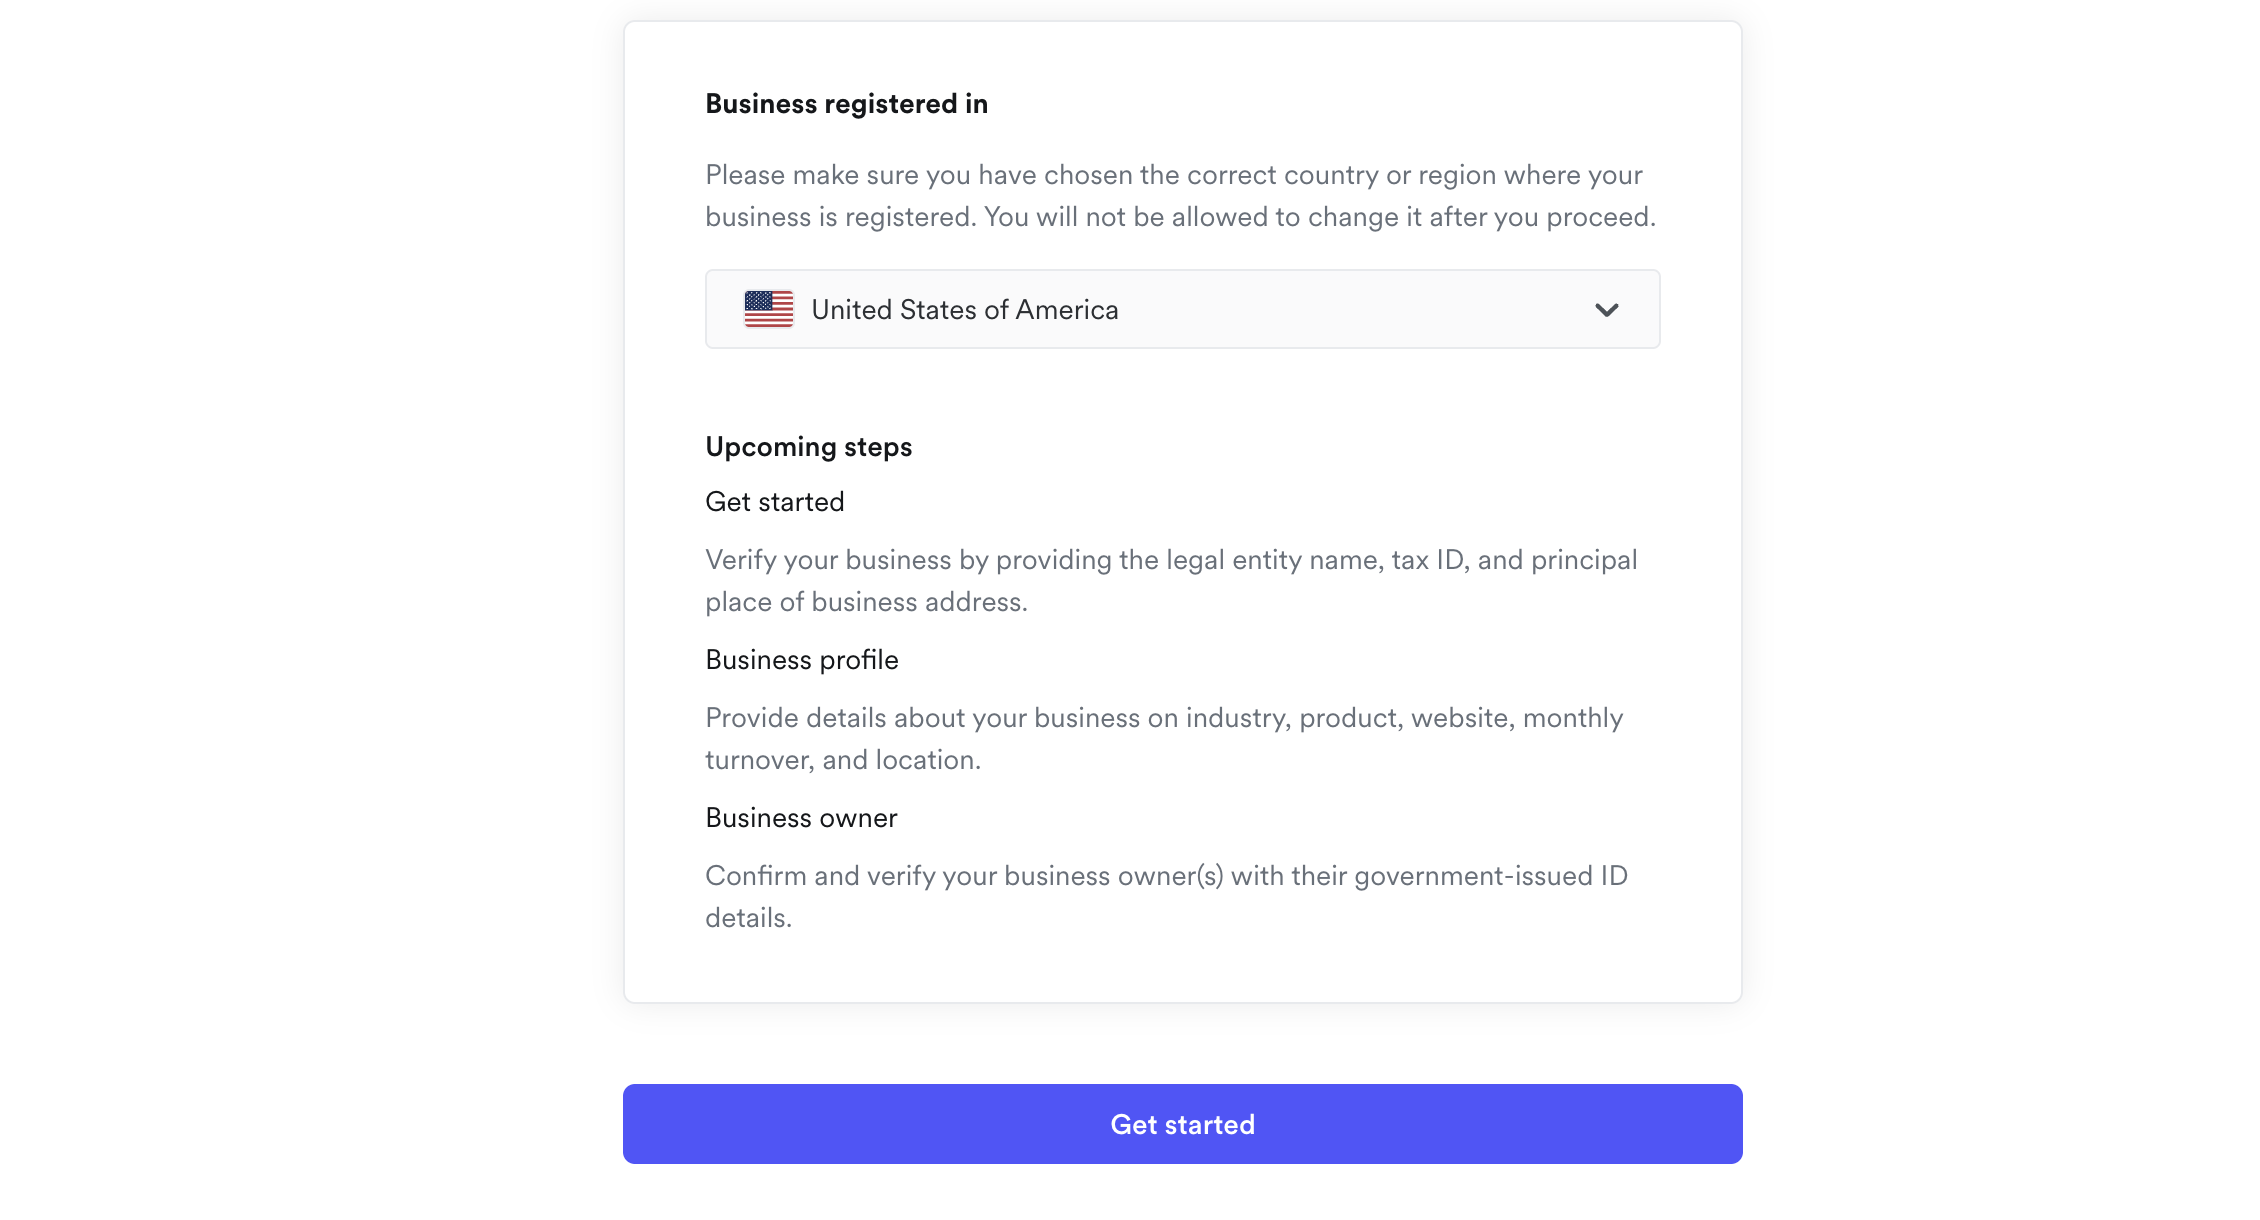
Task: Click the Upcoming steps heading
Action: [x=808, y=447]
